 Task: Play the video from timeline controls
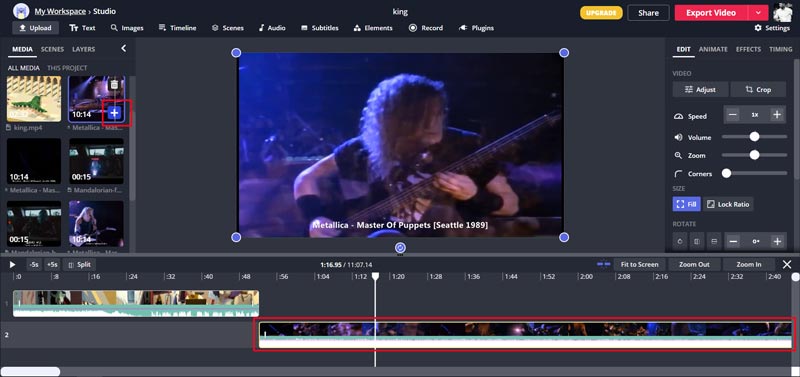[13, 265]
